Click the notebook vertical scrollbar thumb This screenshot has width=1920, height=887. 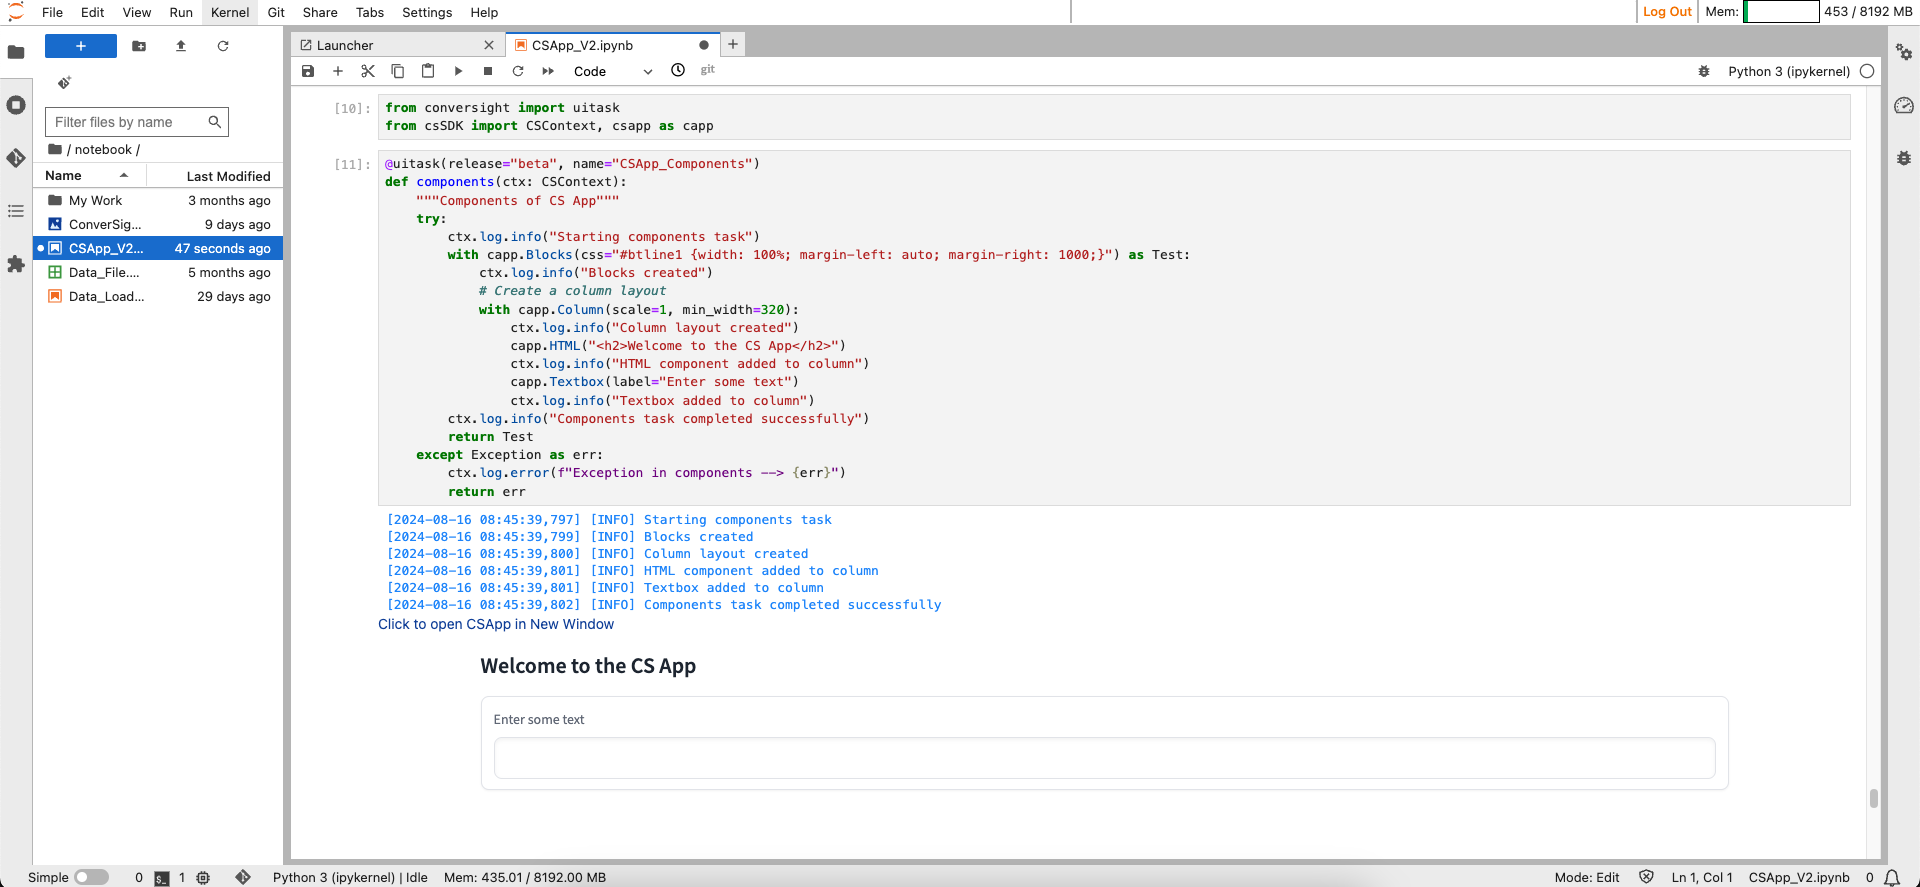coord(1873,798)
